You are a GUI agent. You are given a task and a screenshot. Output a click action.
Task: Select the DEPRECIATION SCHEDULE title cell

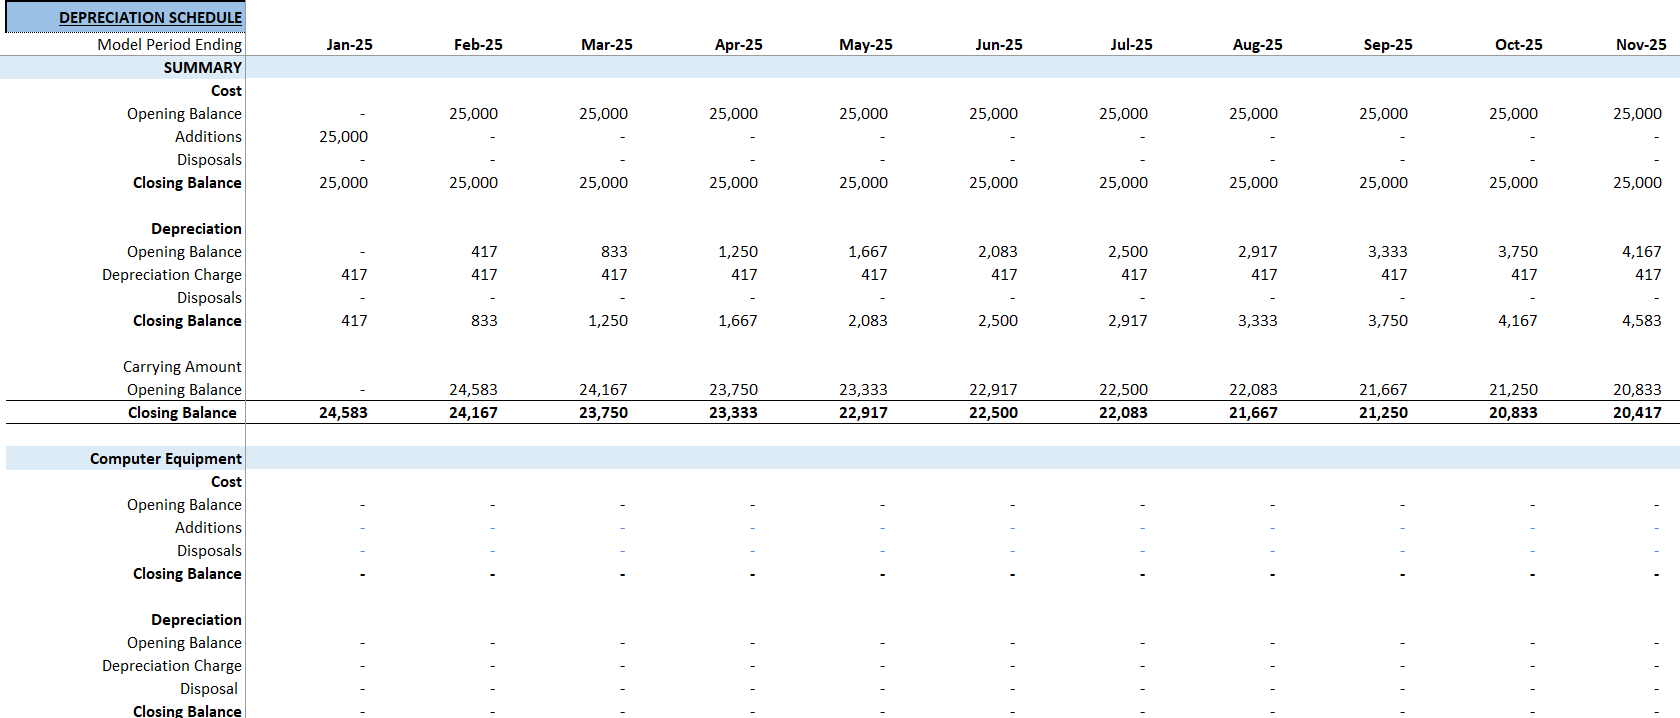point(125,17)
